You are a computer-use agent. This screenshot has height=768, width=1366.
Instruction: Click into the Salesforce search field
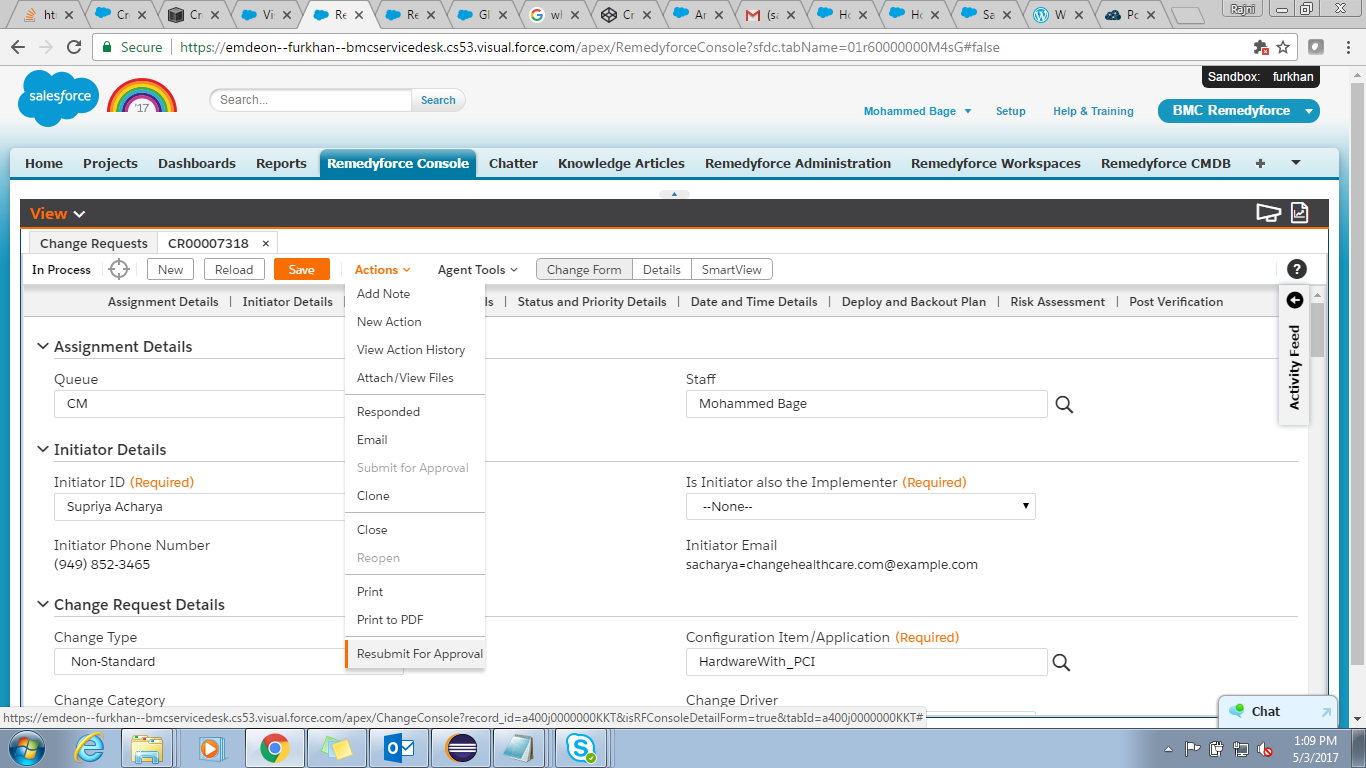coord(310,100)
